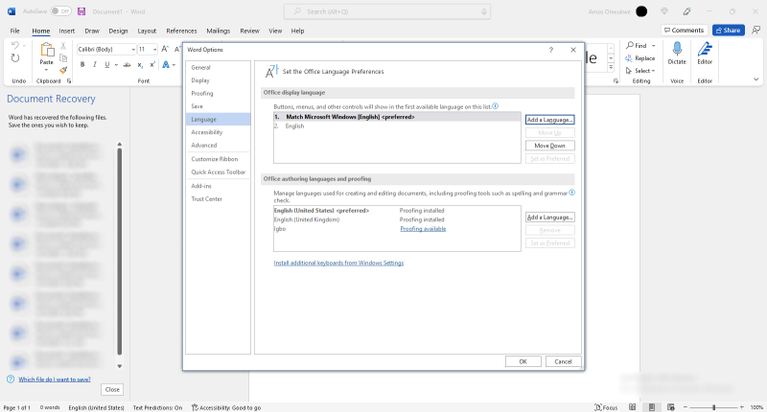Click the help question mark in Word Options
The width and height of the screenshot is (767, 412).
[551, 50]
